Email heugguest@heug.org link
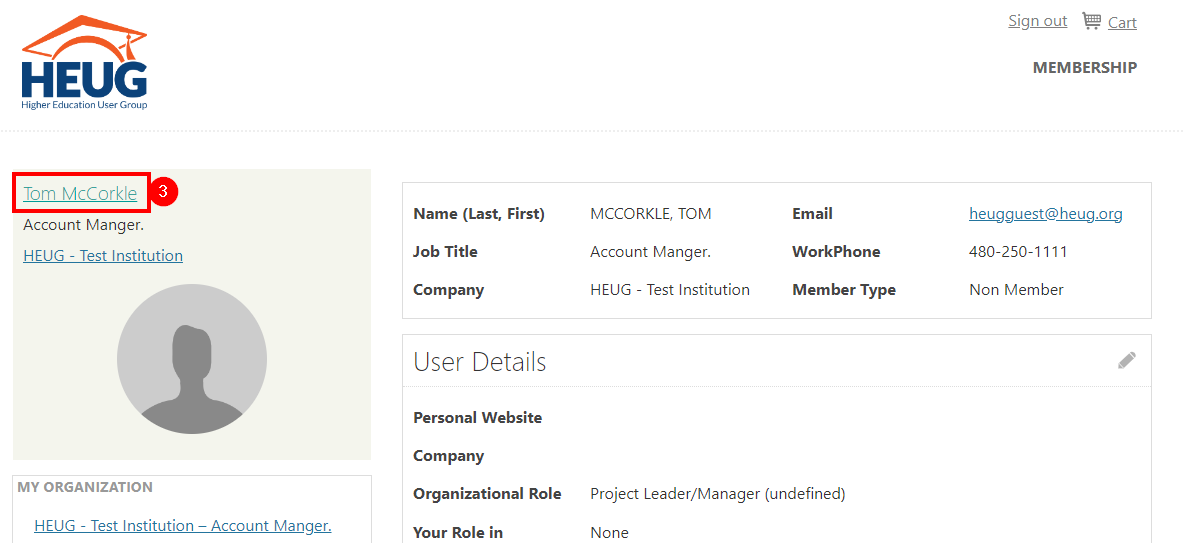 point(1046,214)
